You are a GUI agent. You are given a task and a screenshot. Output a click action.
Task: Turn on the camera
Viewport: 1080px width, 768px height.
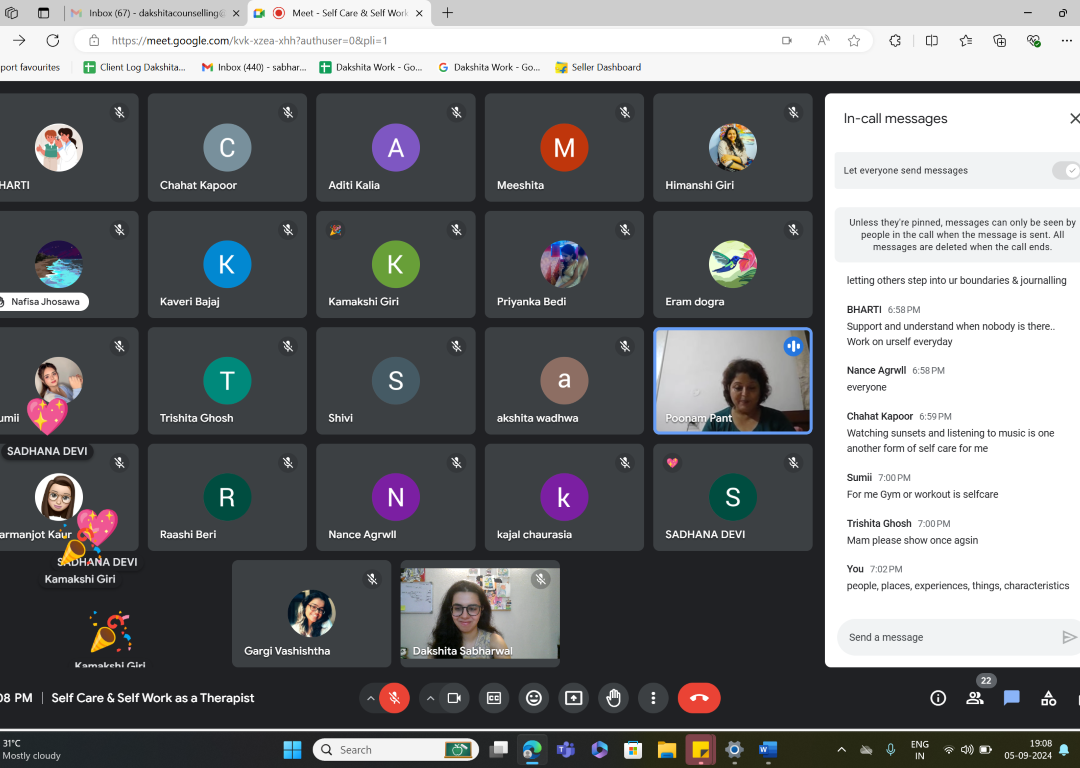(x=453, y=698)
